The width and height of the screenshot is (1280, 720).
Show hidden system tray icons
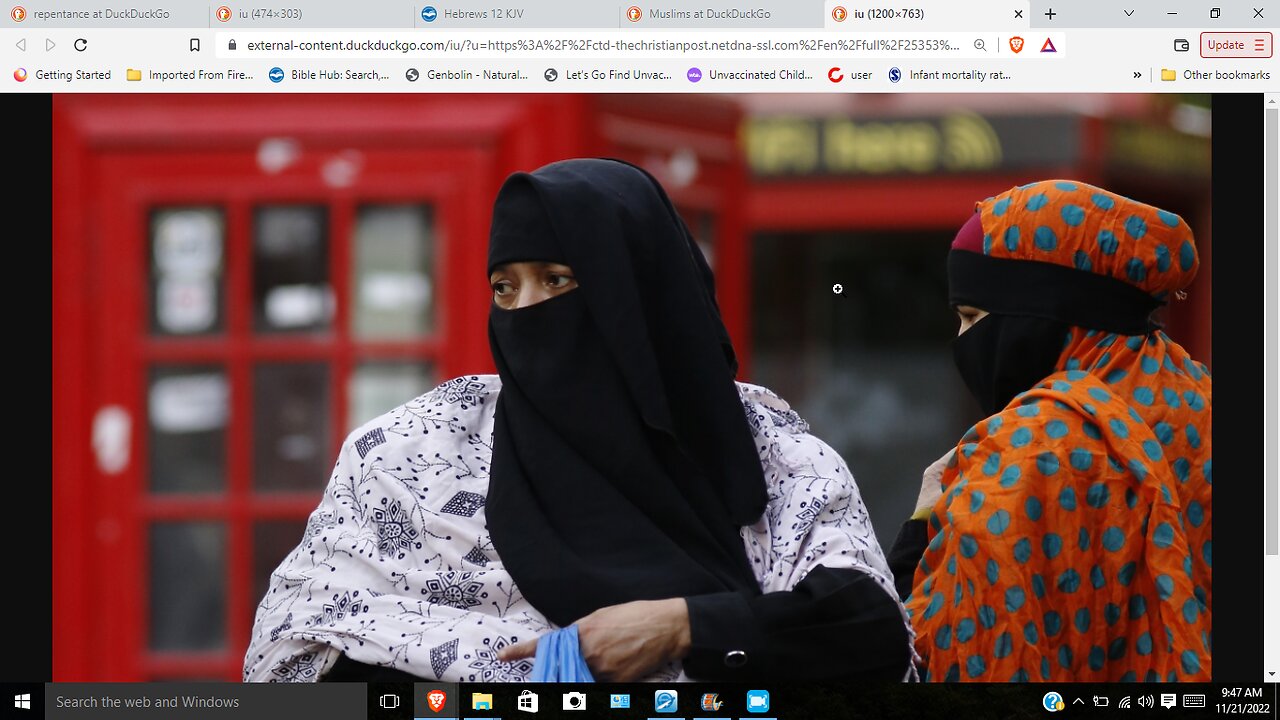click(x=1079, y=701)
